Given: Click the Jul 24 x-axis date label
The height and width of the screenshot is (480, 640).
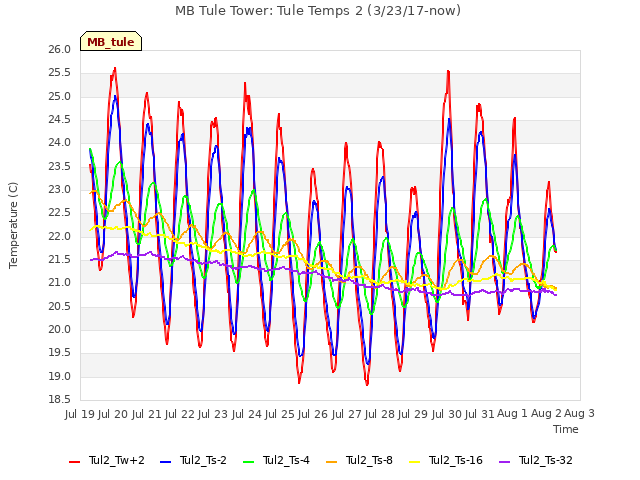Looking at the screenshot, I should click(247, 414).
